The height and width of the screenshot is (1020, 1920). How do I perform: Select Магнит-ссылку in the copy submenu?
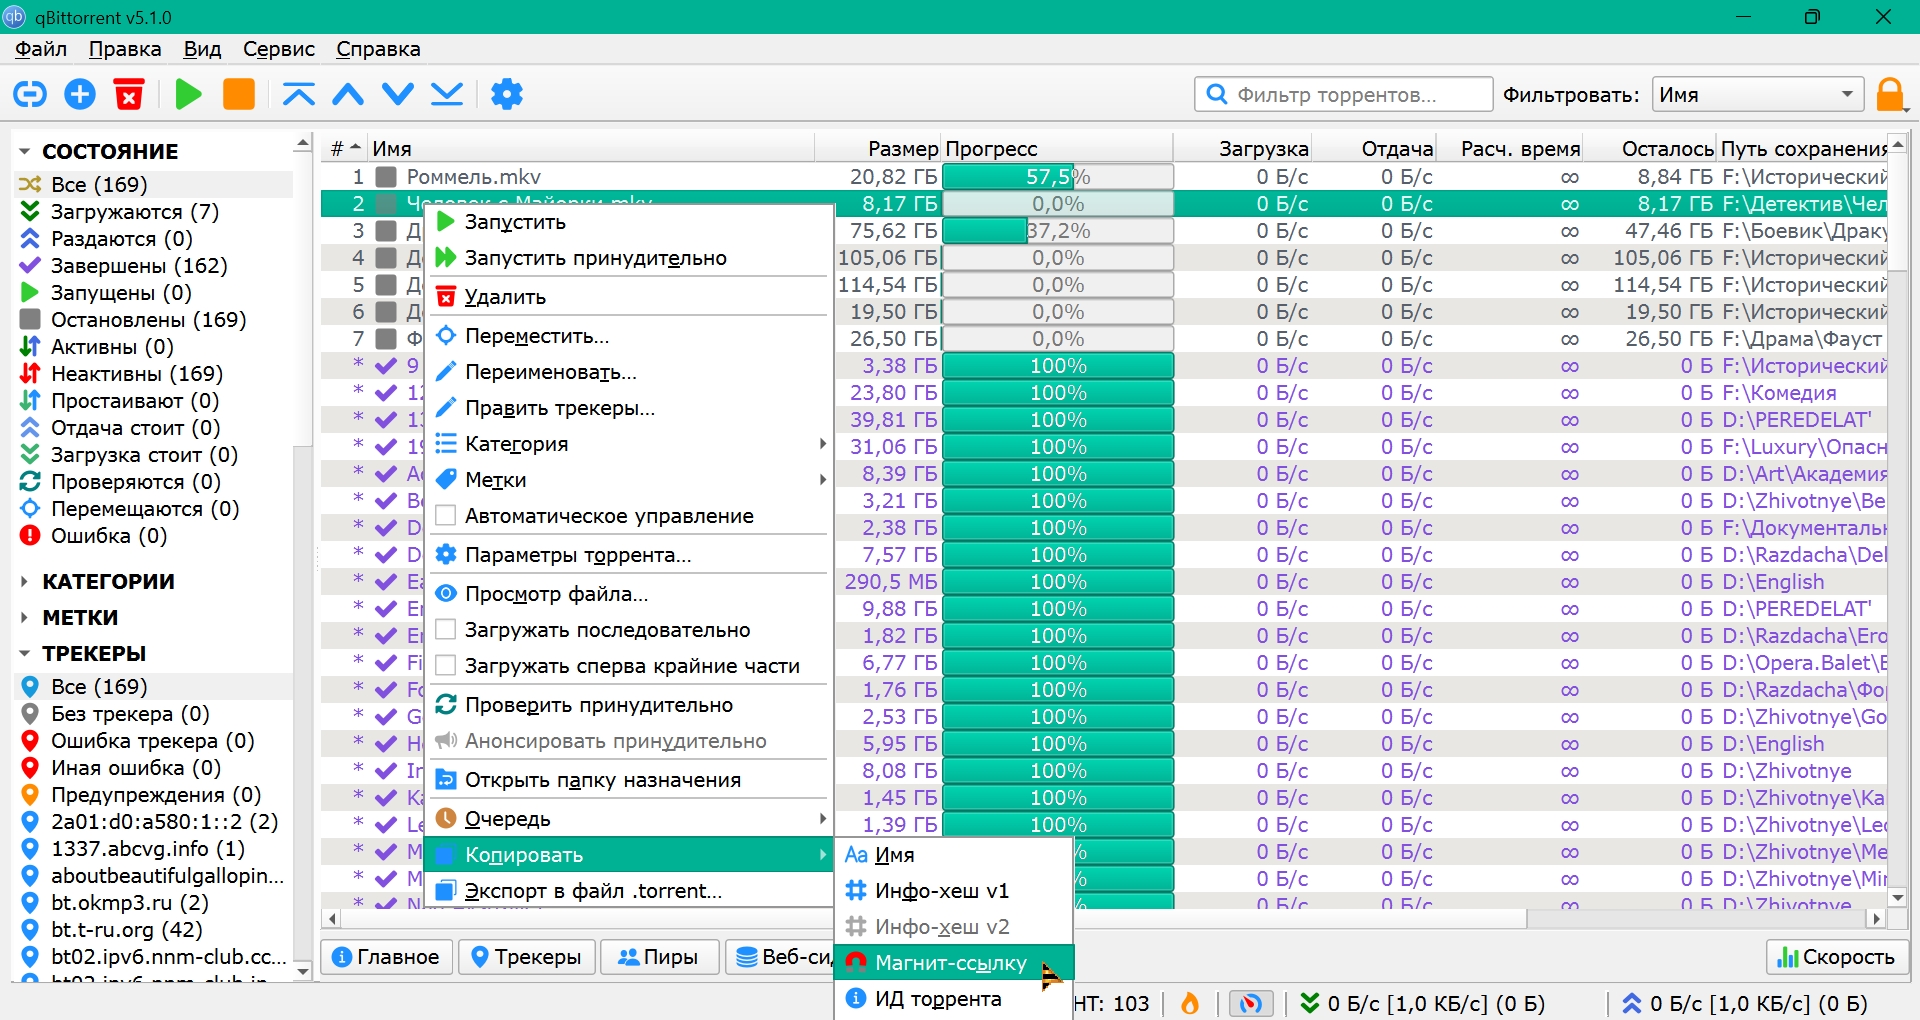(x=953, y=963)
